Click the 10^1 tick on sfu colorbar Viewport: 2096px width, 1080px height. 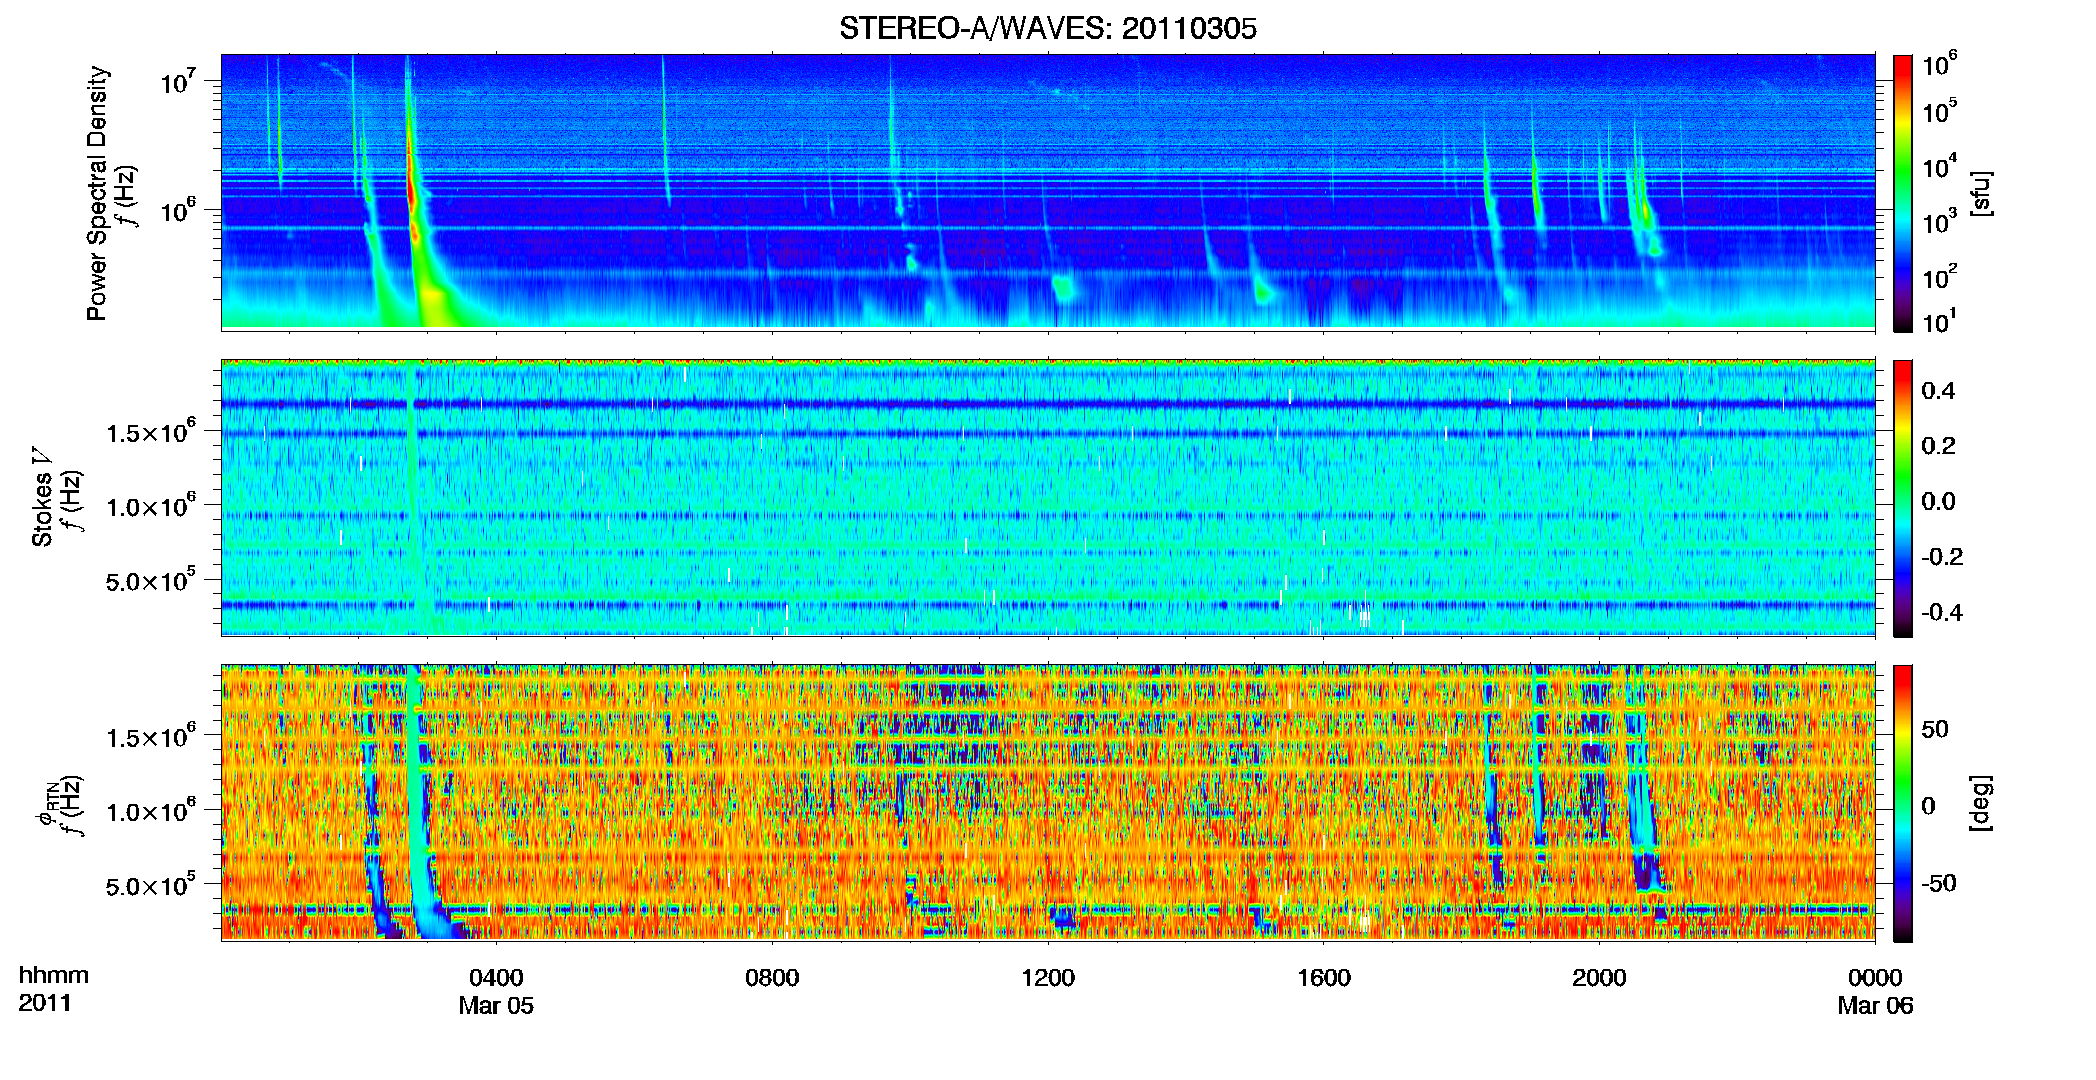click(1939, 322)
